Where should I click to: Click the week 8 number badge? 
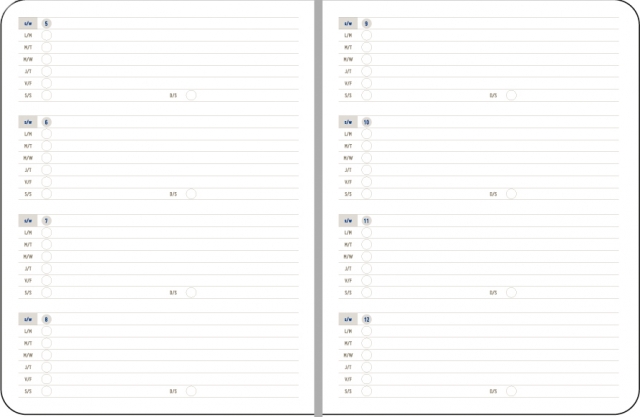(x=46, y=319)
